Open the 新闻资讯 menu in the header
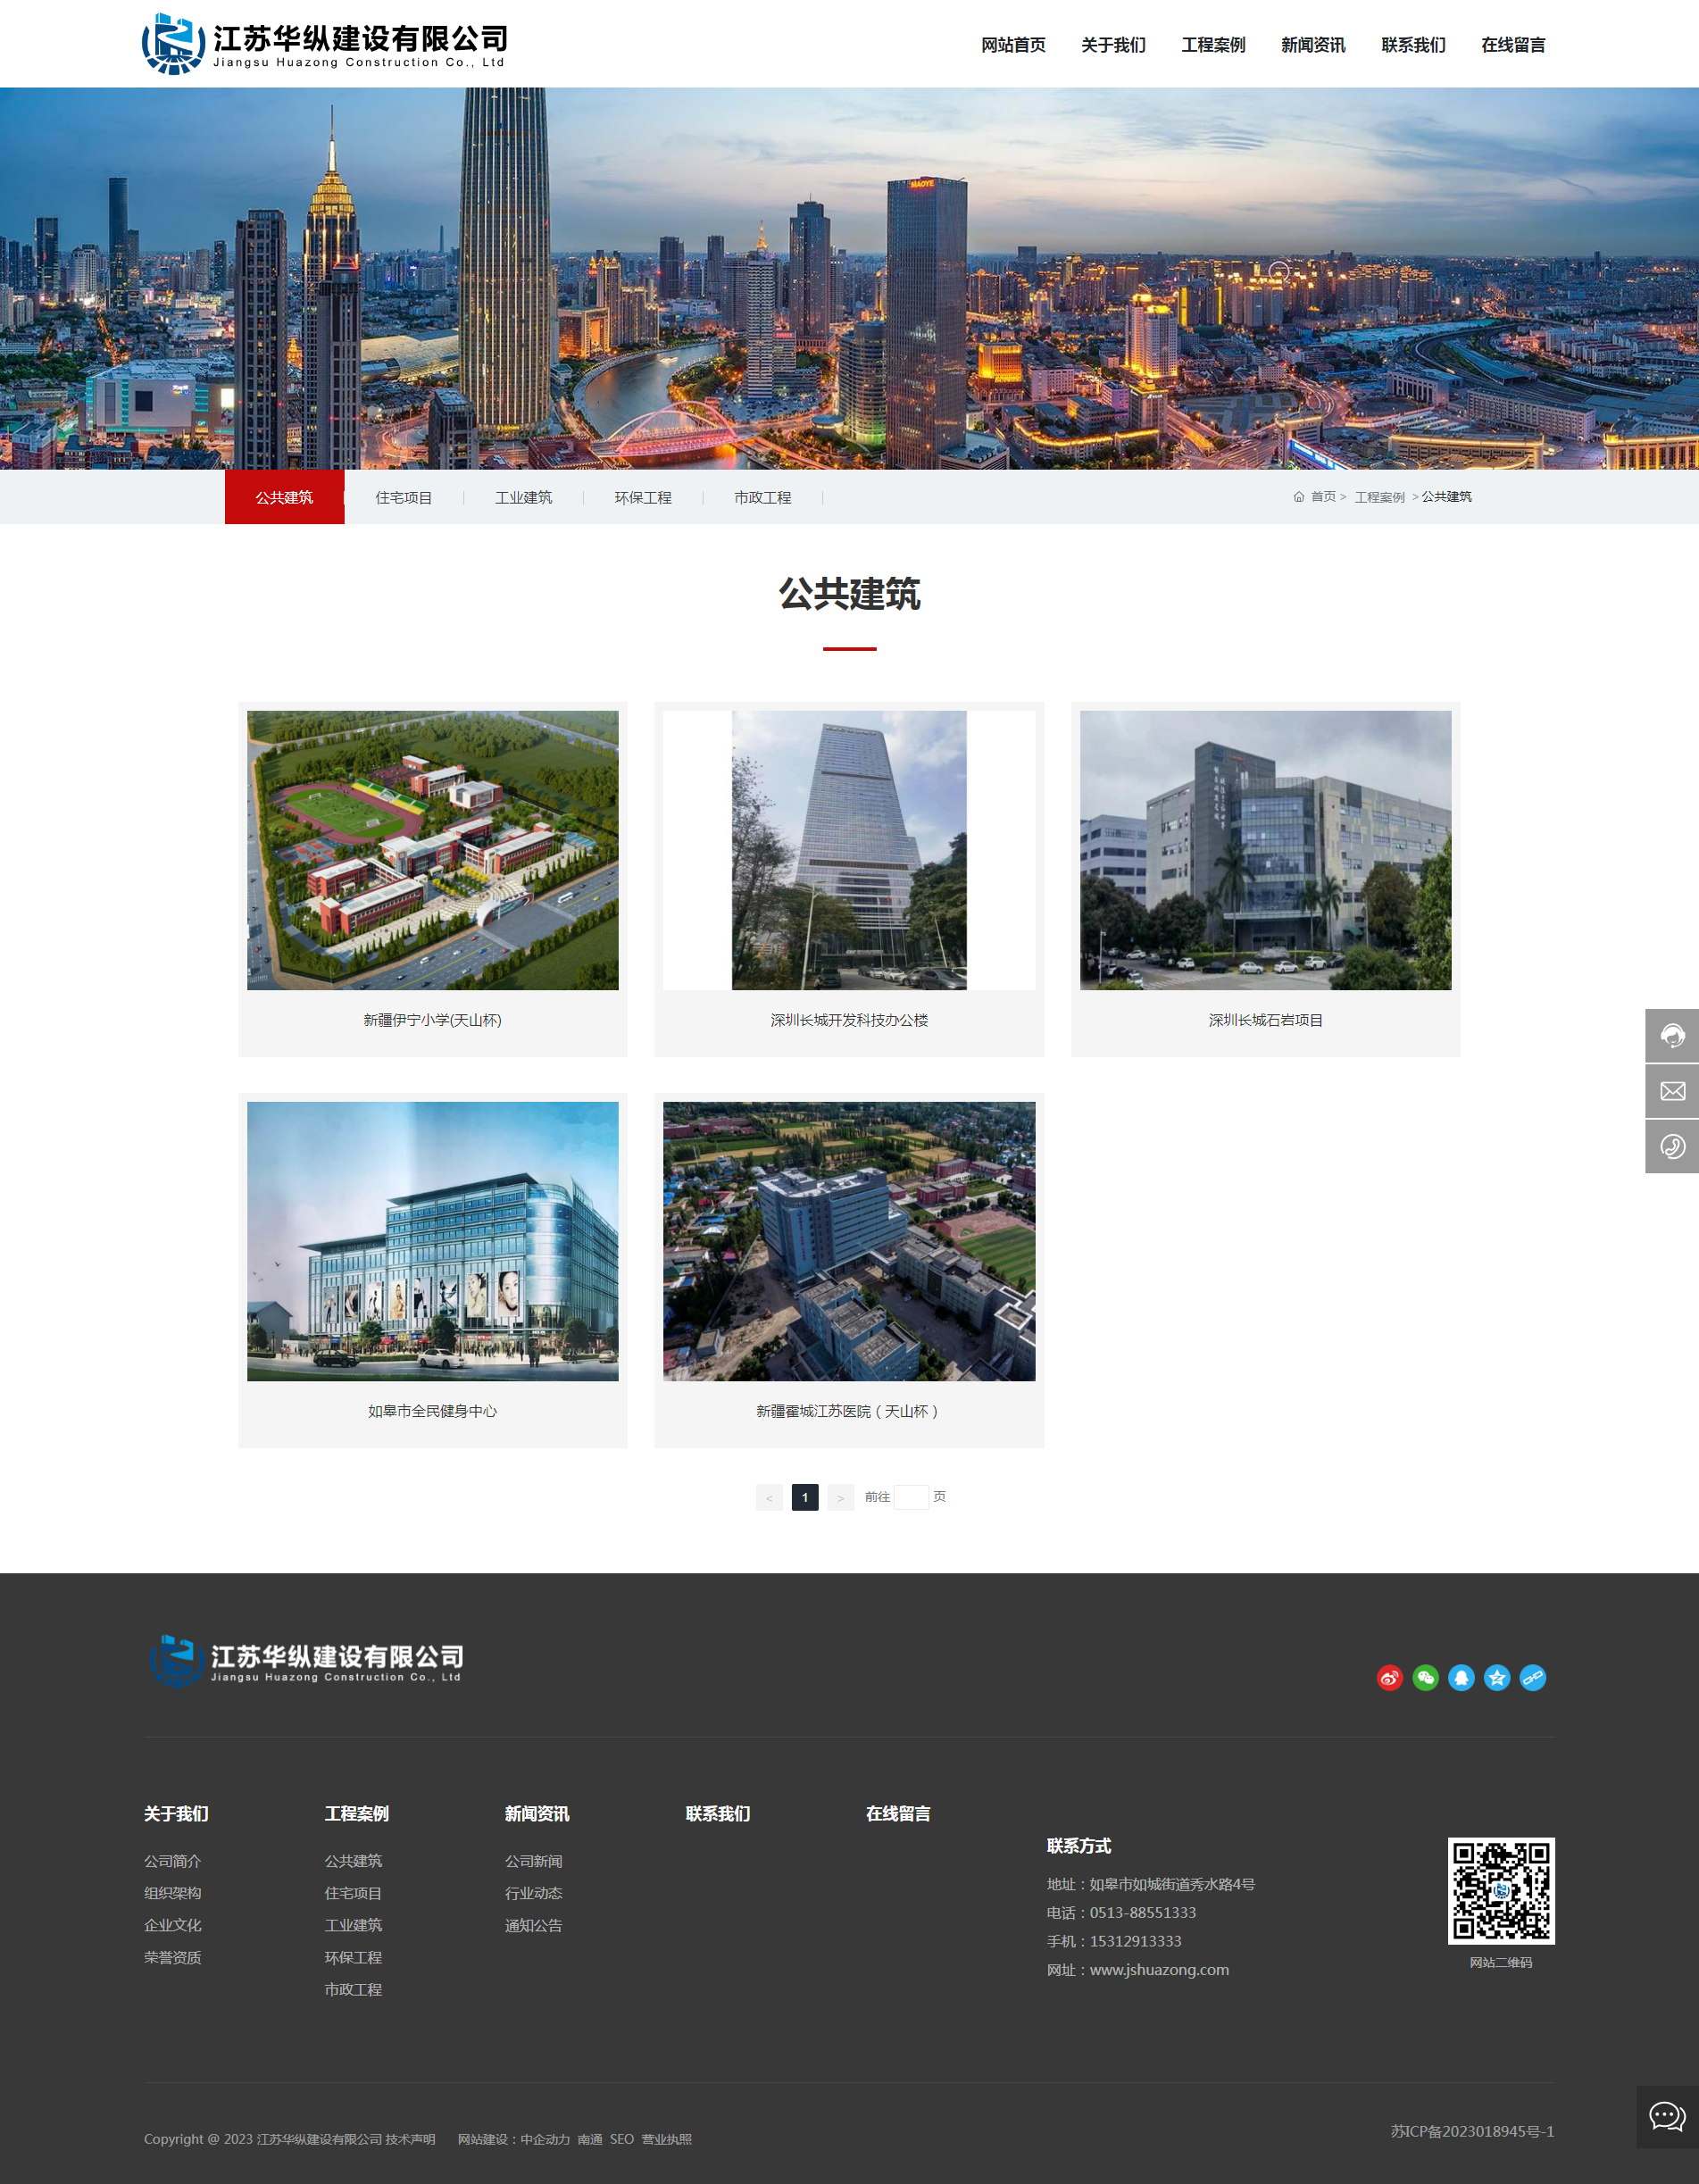The image size is (1699, 2184). [1312, 44]
